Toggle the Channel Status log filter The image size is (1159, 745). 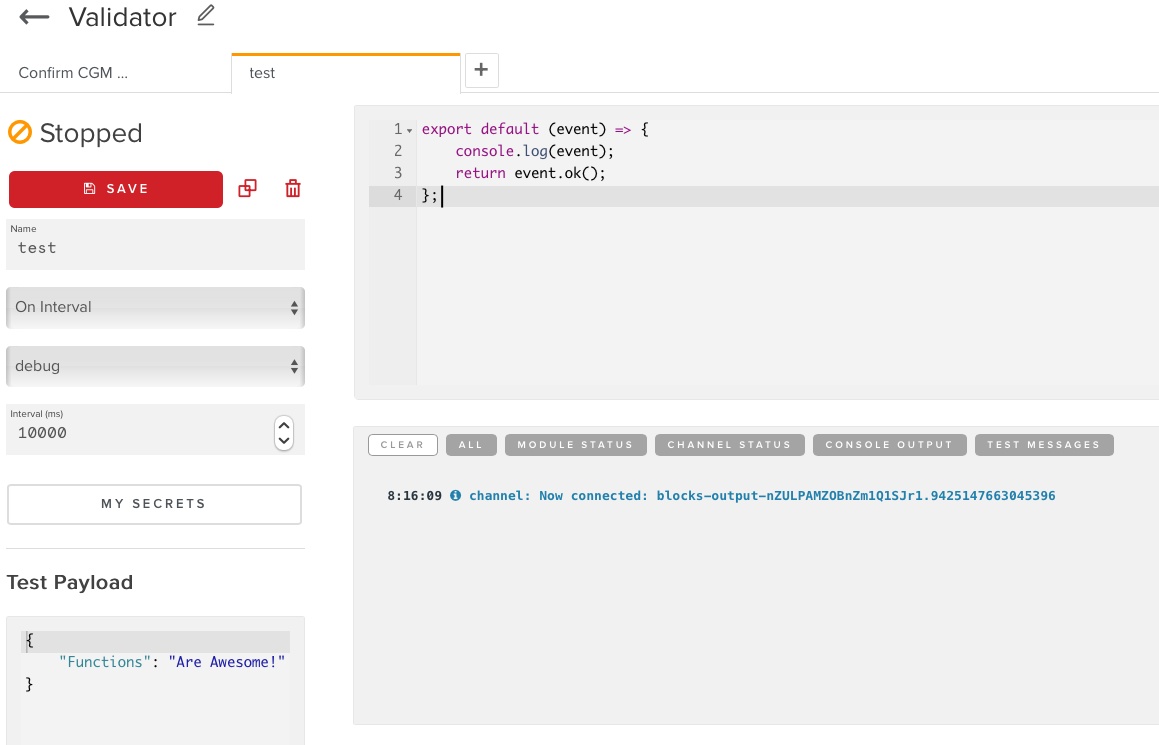729,445
